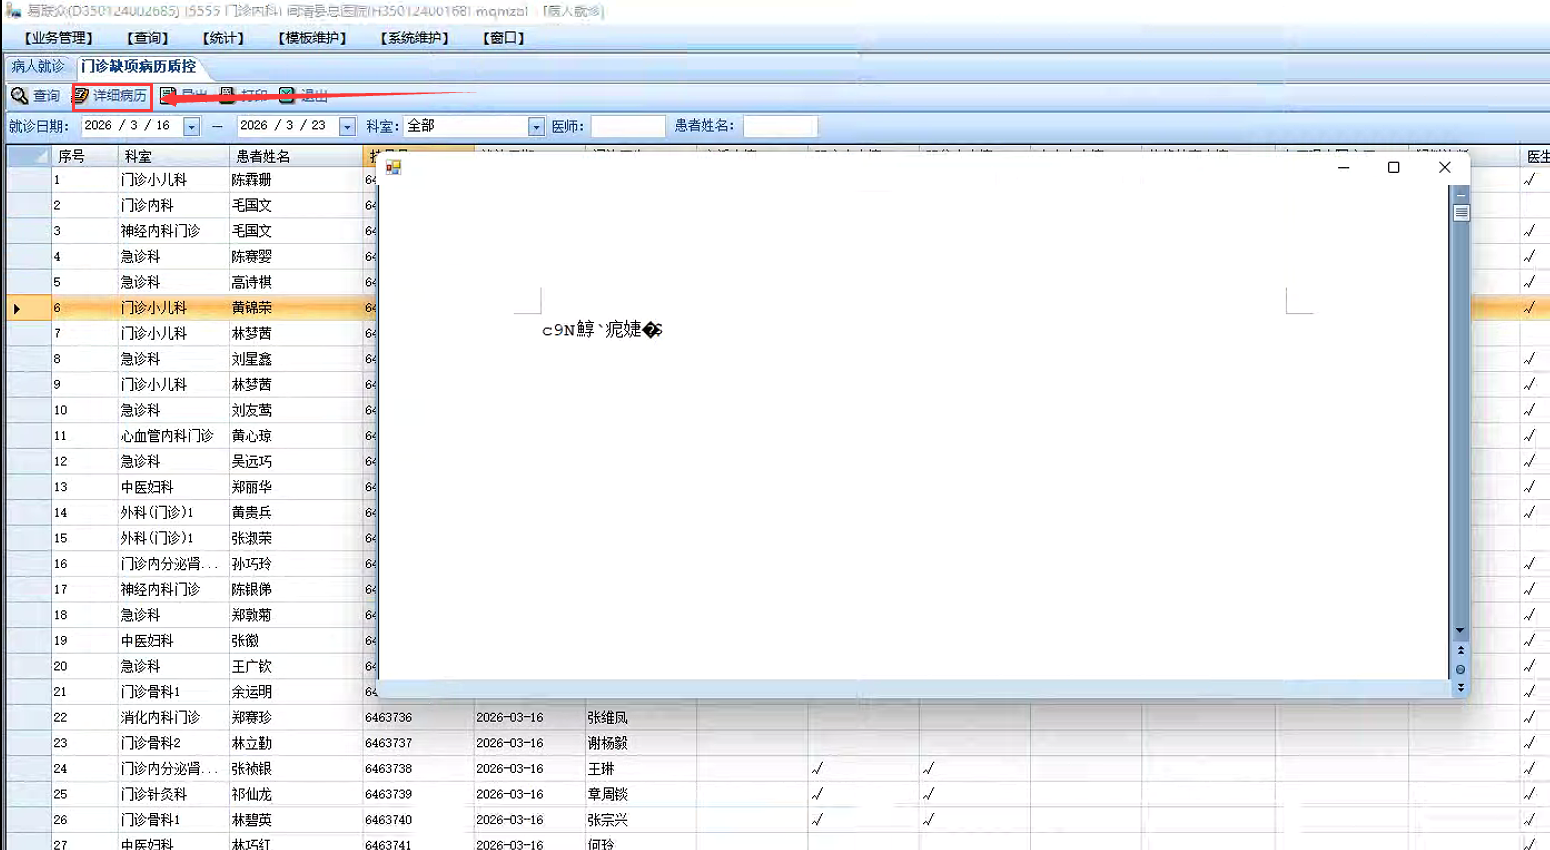Maximize the popup document window
Screen dimensions: 1550x850
tap(1393, 167)
